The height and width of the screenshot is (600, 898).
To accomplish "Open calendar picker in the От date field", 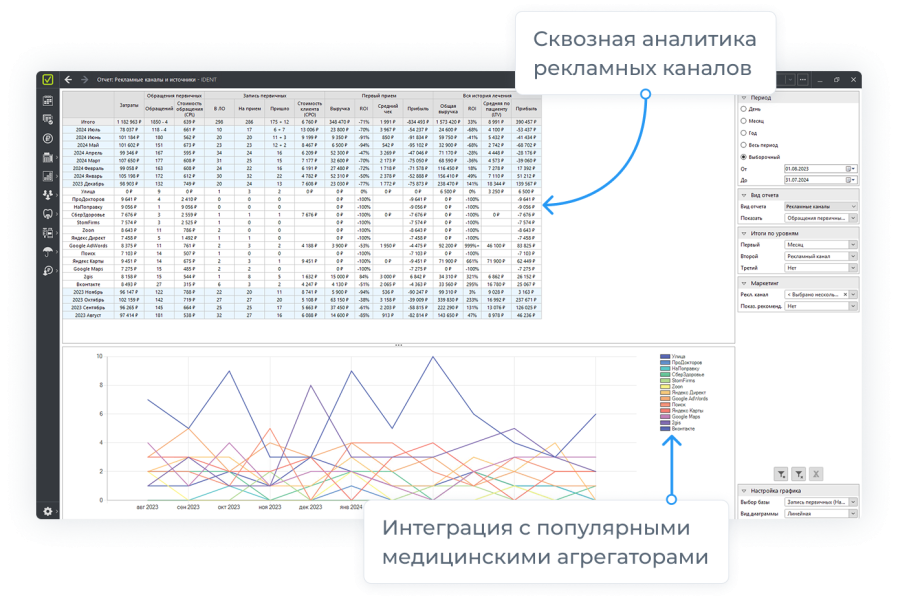I will [850, 169].
